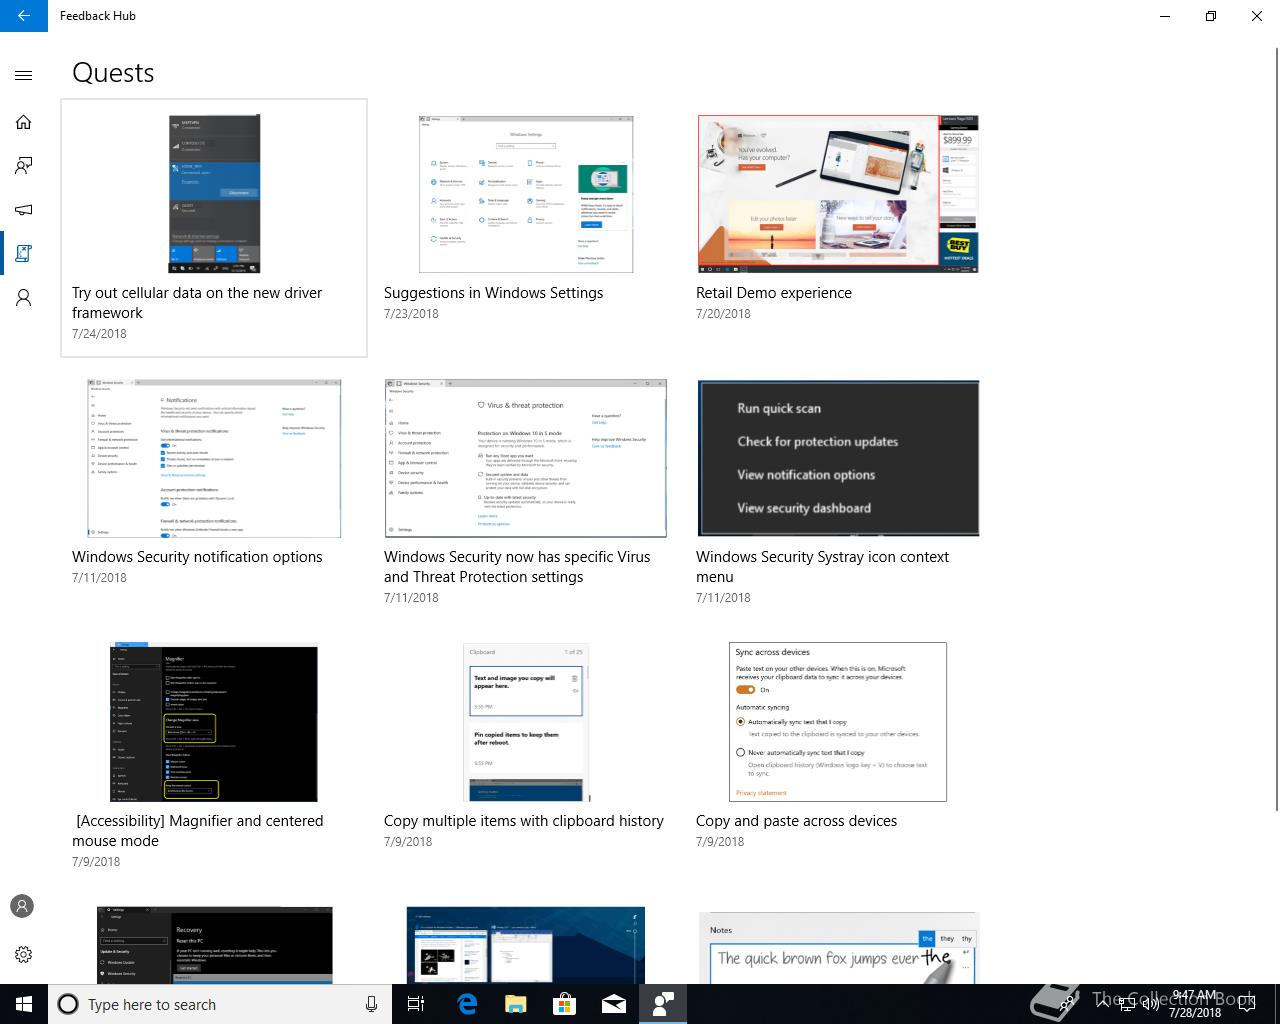Open Microsoft Store from the taskbar
The height and width of the screenshot is (1024, 1280).
click(x=564, y=1004)
